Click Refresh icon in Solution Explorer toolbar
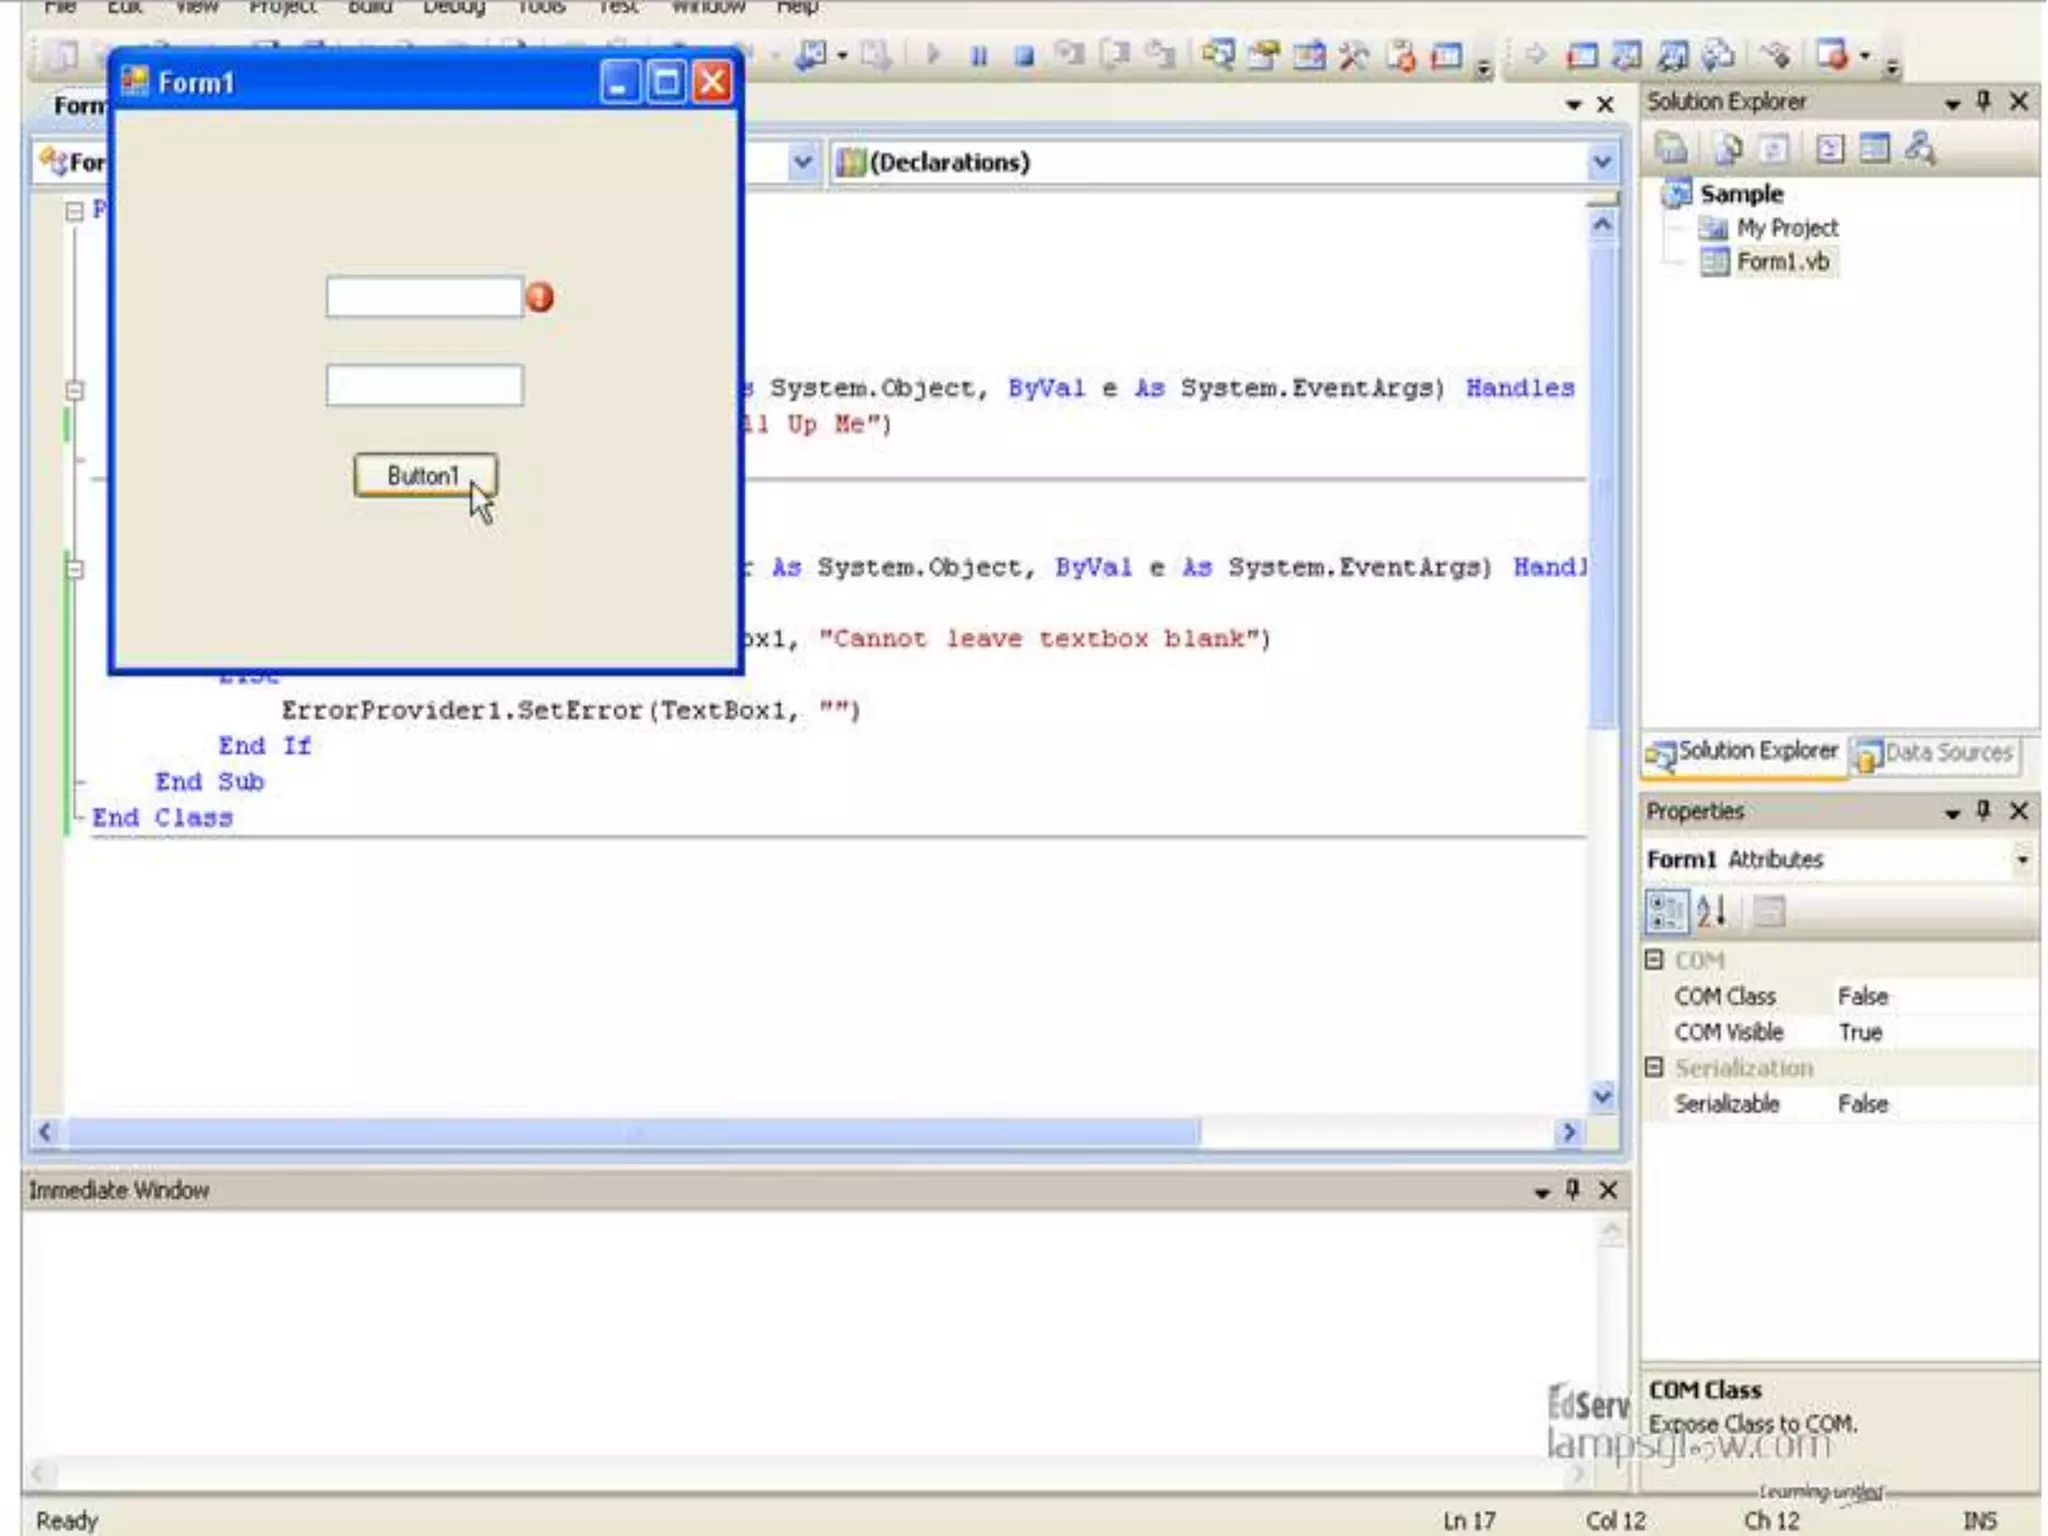 pyautogui.click(x=1773, y=149)
